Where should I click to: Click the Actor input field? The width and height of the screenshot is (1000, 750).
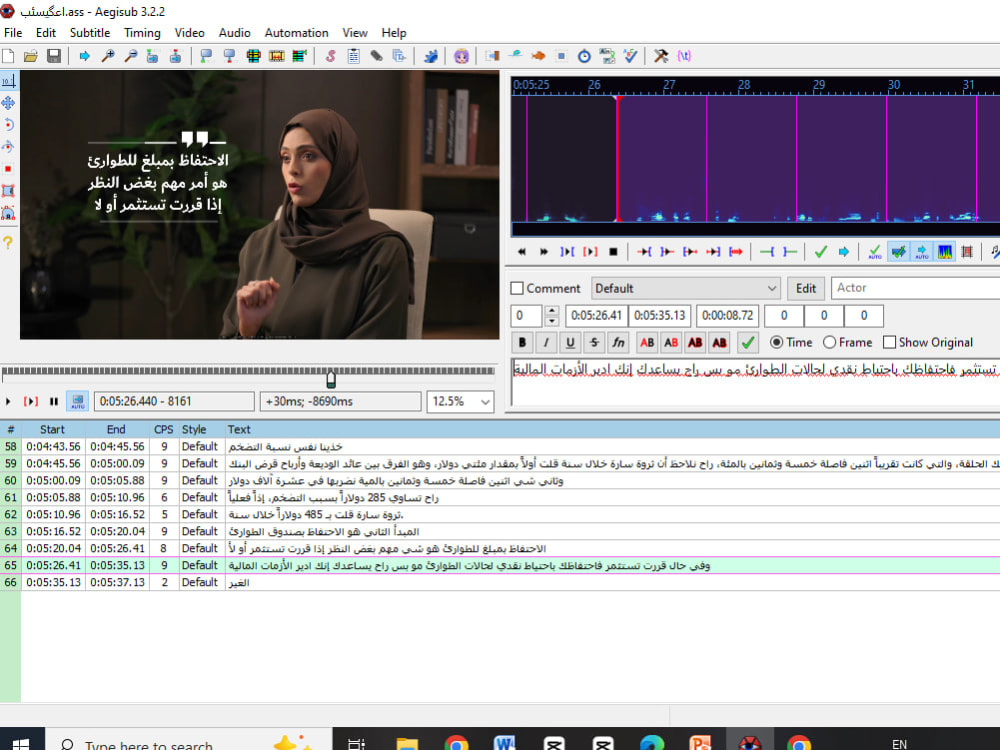[915, 288]
